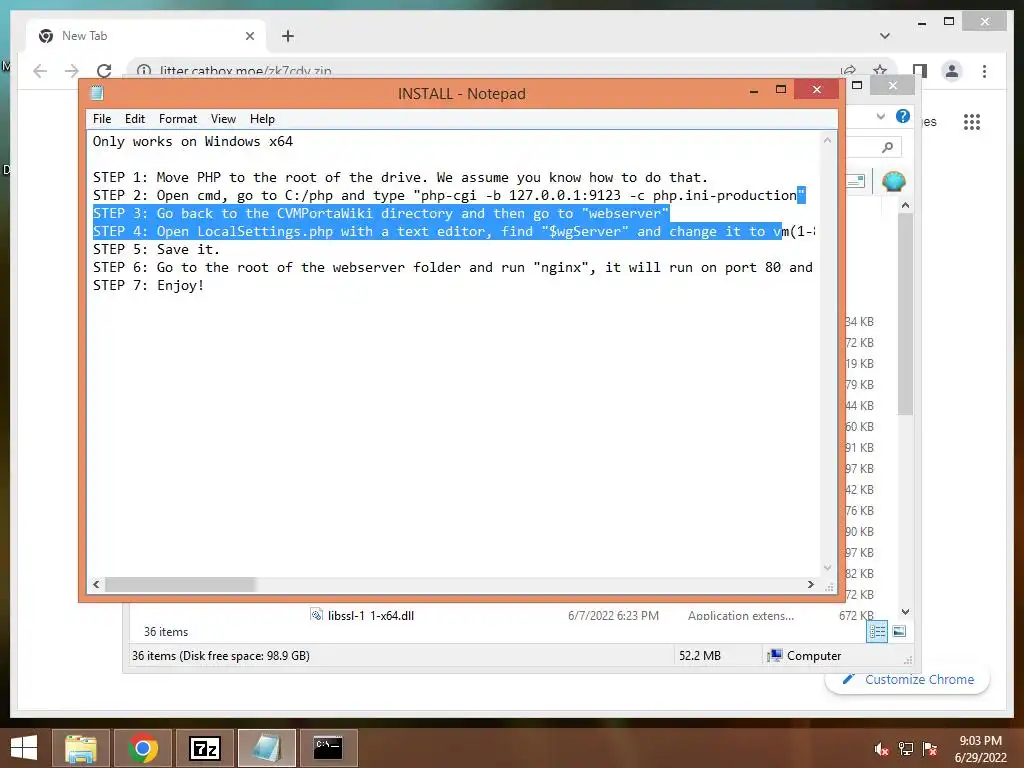Click the taskbar clock showing 9:03 PM

(981, 749)
